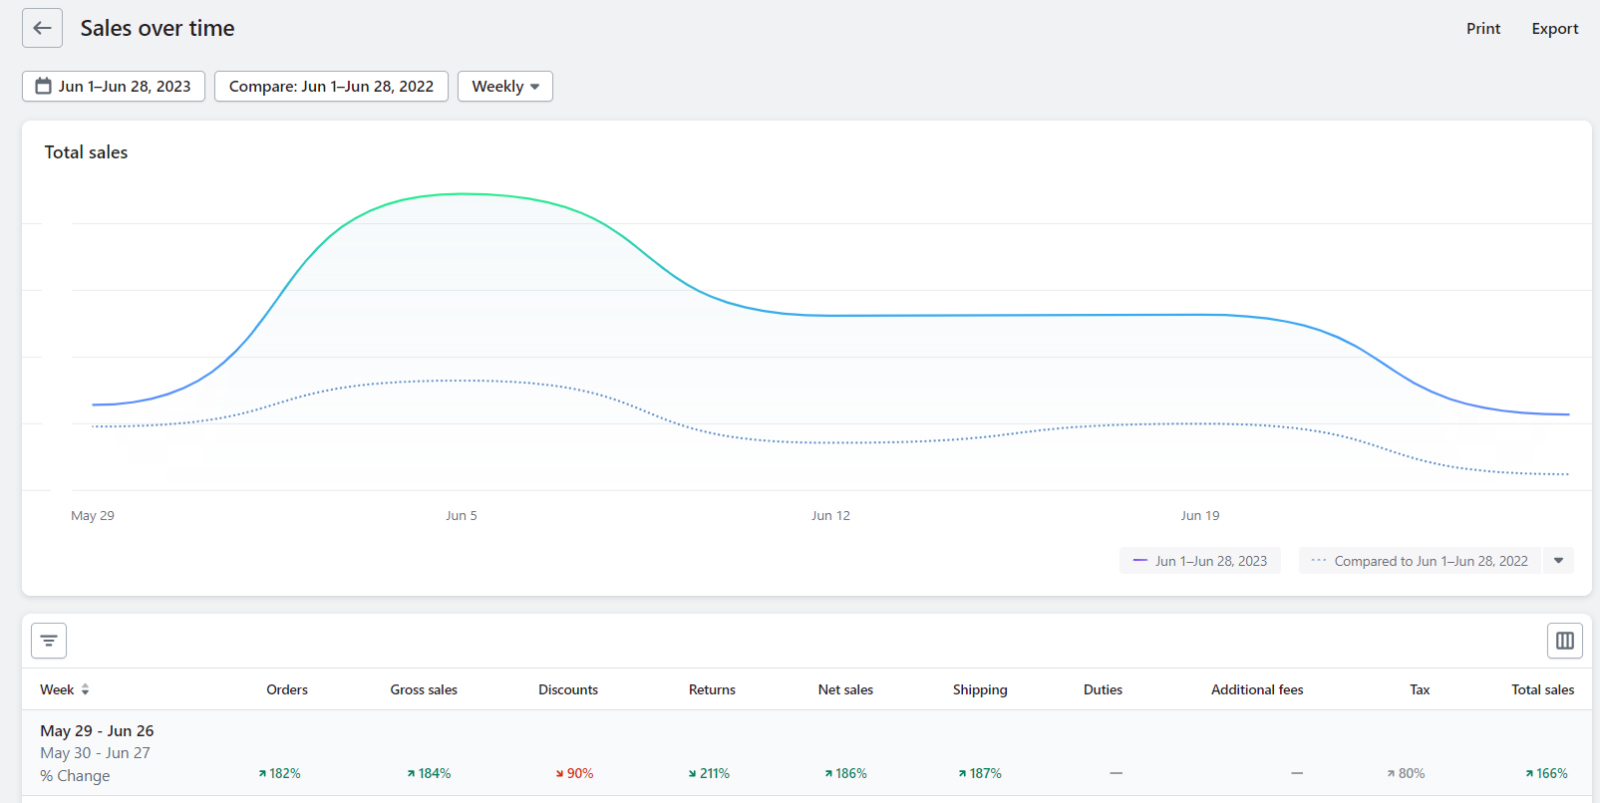Open the Weekly interval dropdown
This screenshot has height=803, width=1600.
[x=505, y=86]
